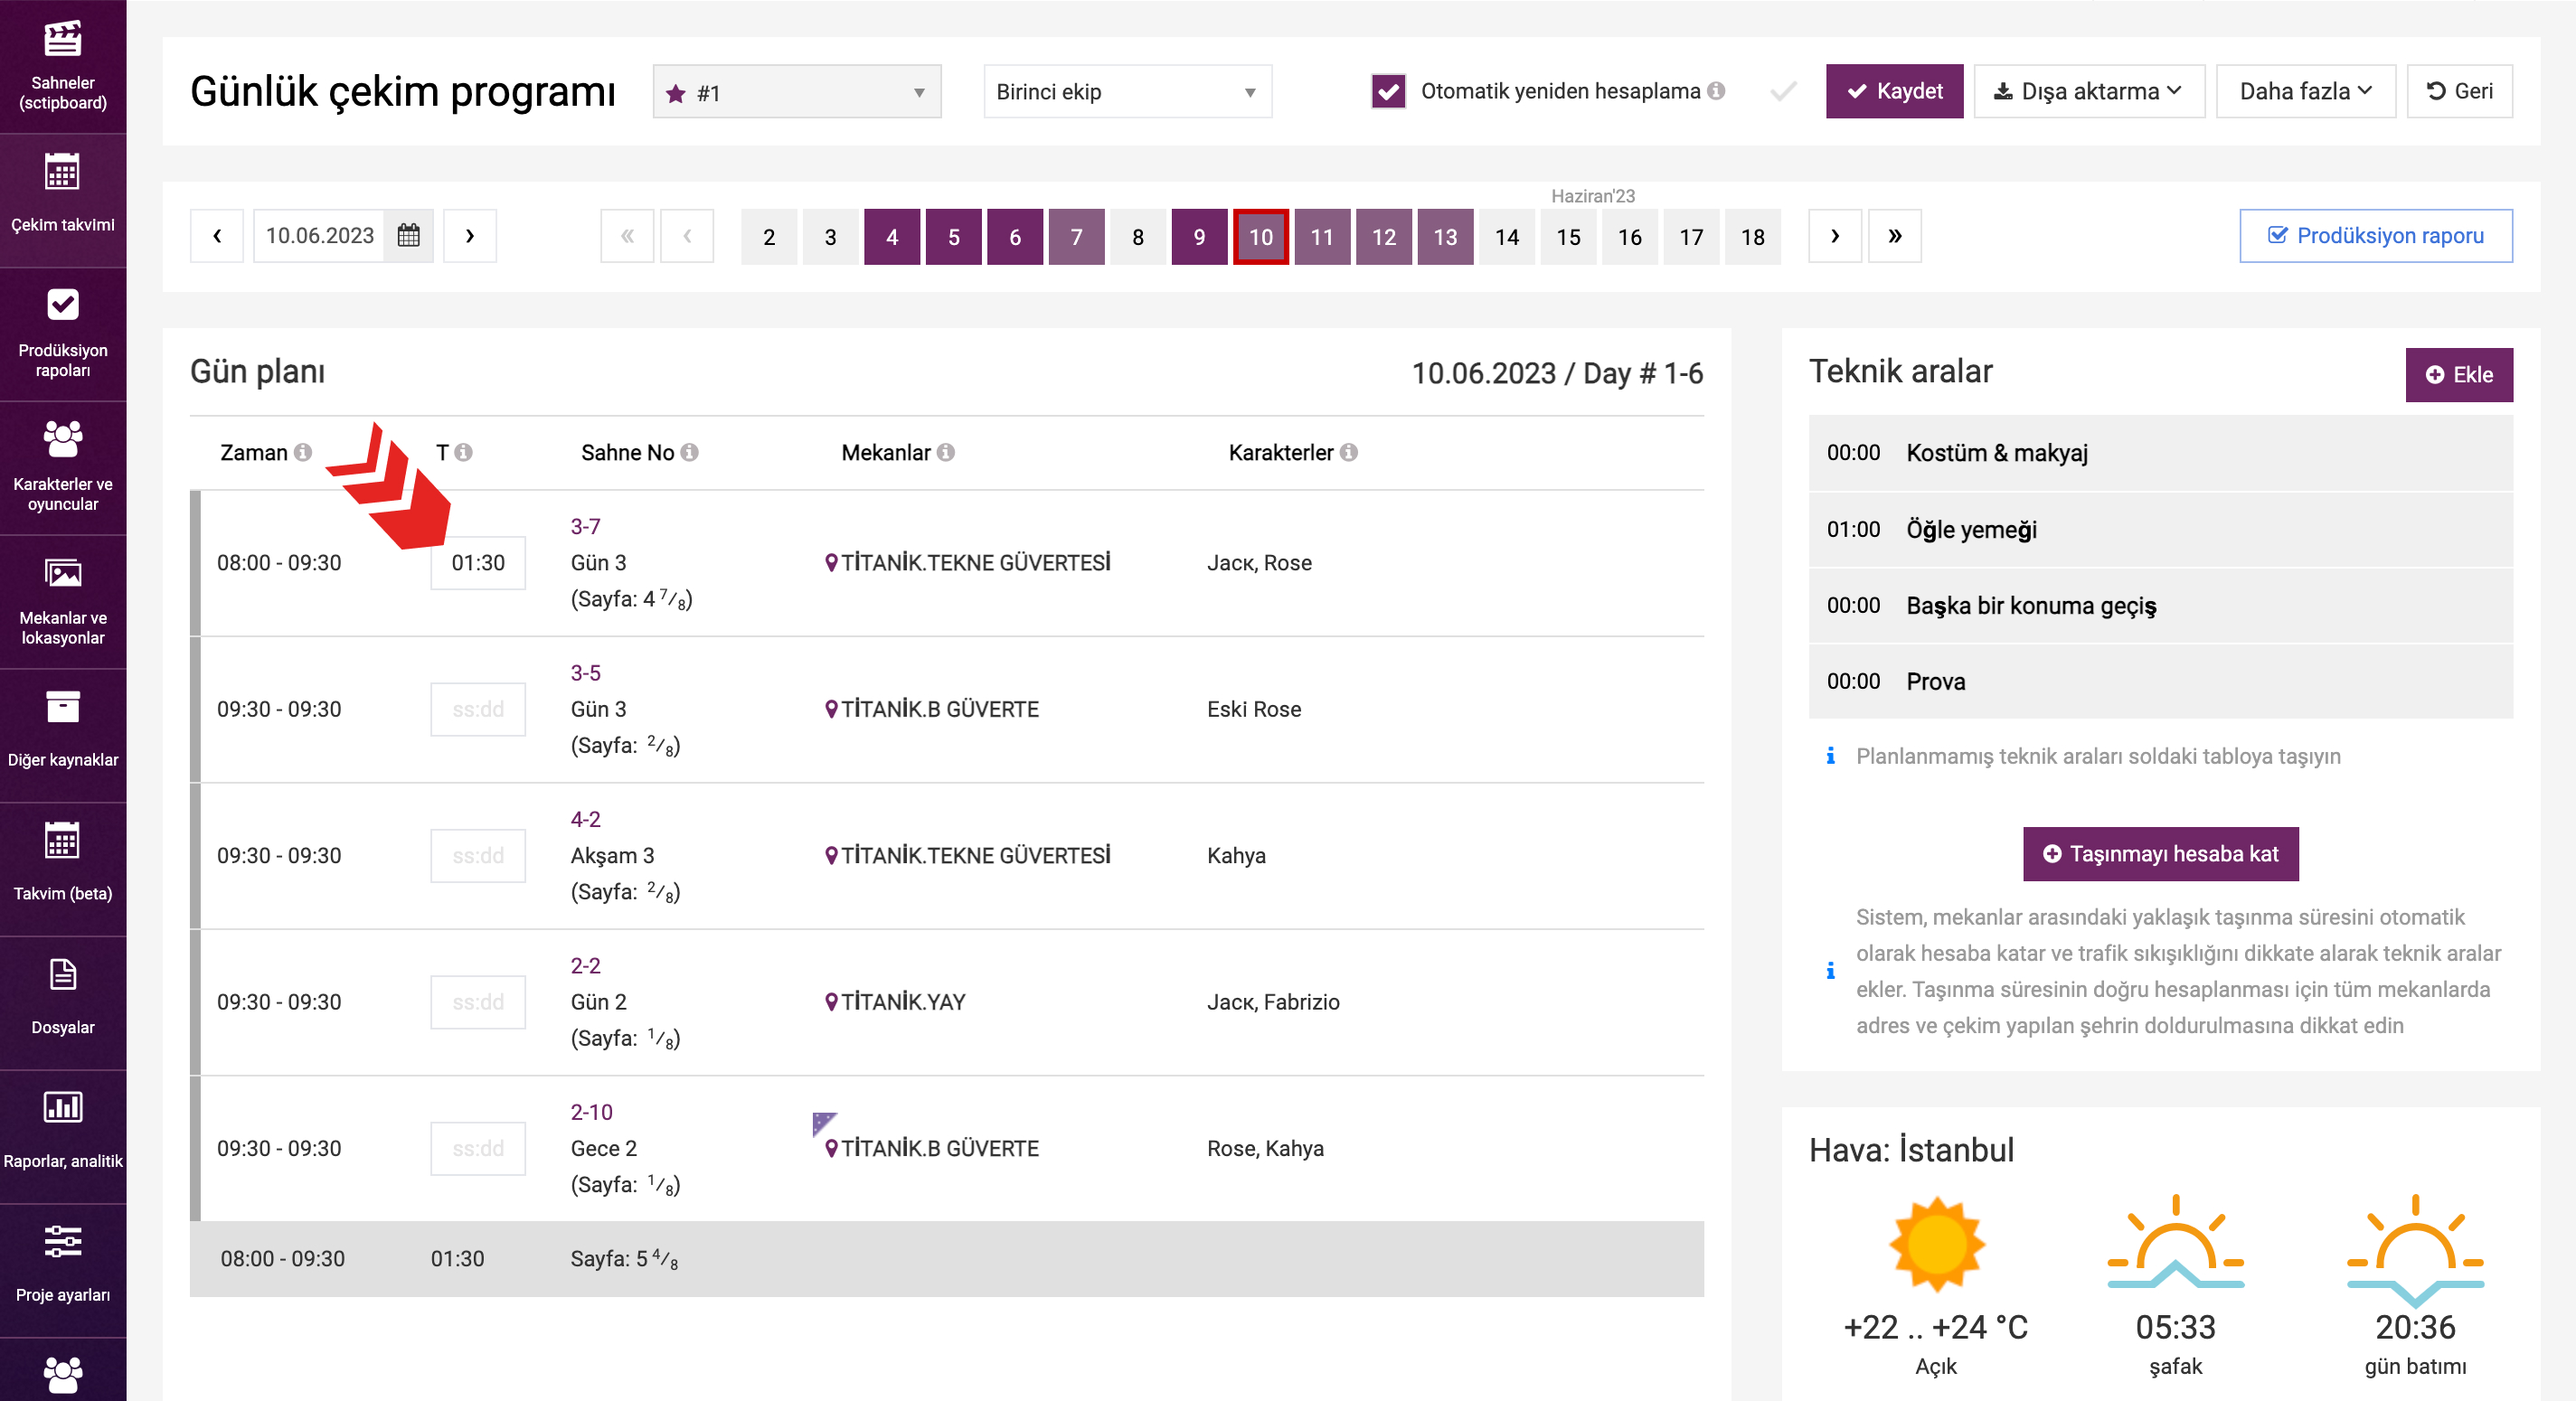Click summary total Sayfa: 5 4/8
Image resolution: width=2576 pixels, height=1401 pixels.
pos(624,1259)
